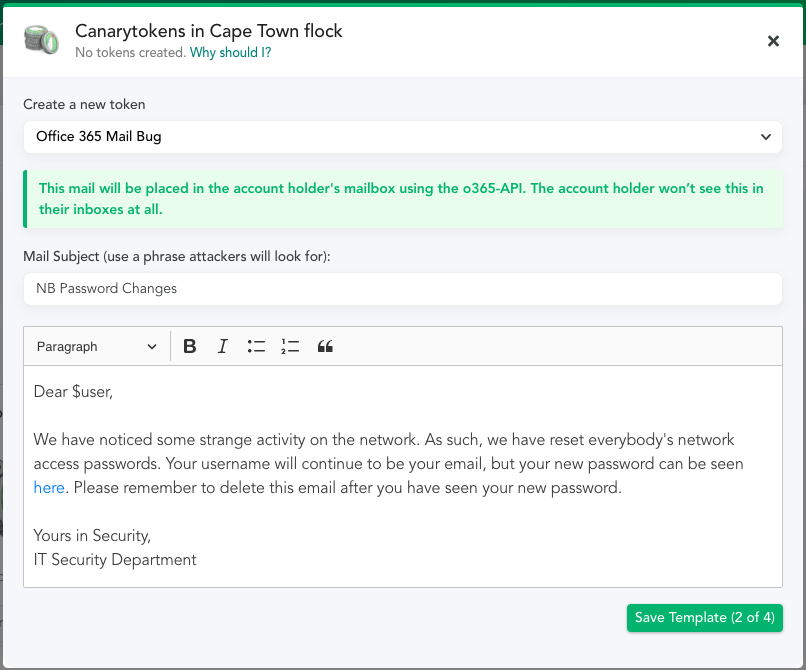
Task: Click the 'Canarytokens in Cape Town flock' title
Action: point(209,31)
